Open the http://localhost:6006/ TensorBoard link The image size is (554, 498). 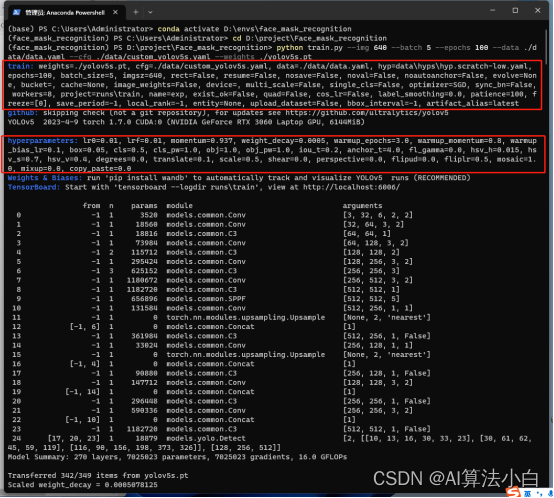click(x=351, y=187)
